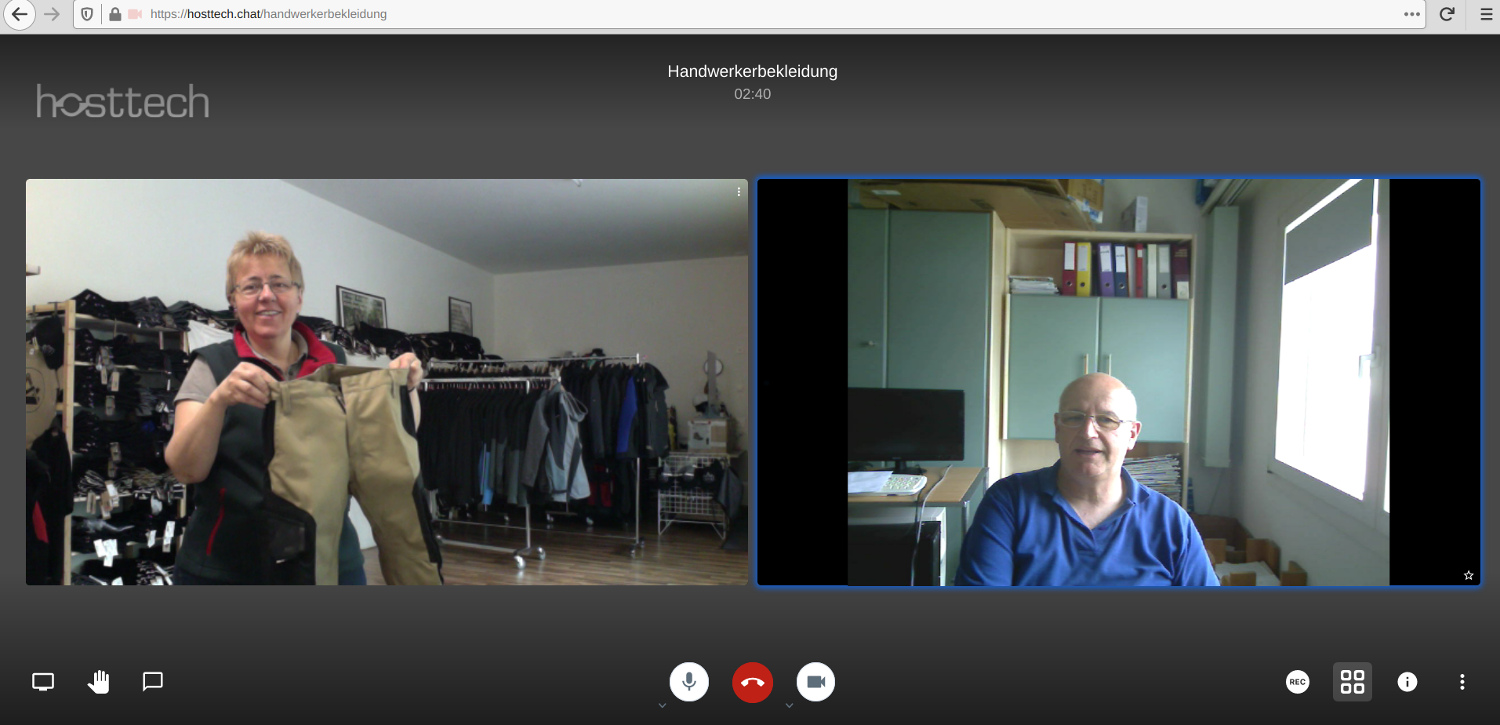
Task: Click star icon on man's video tile
Action: (1468, 575)
